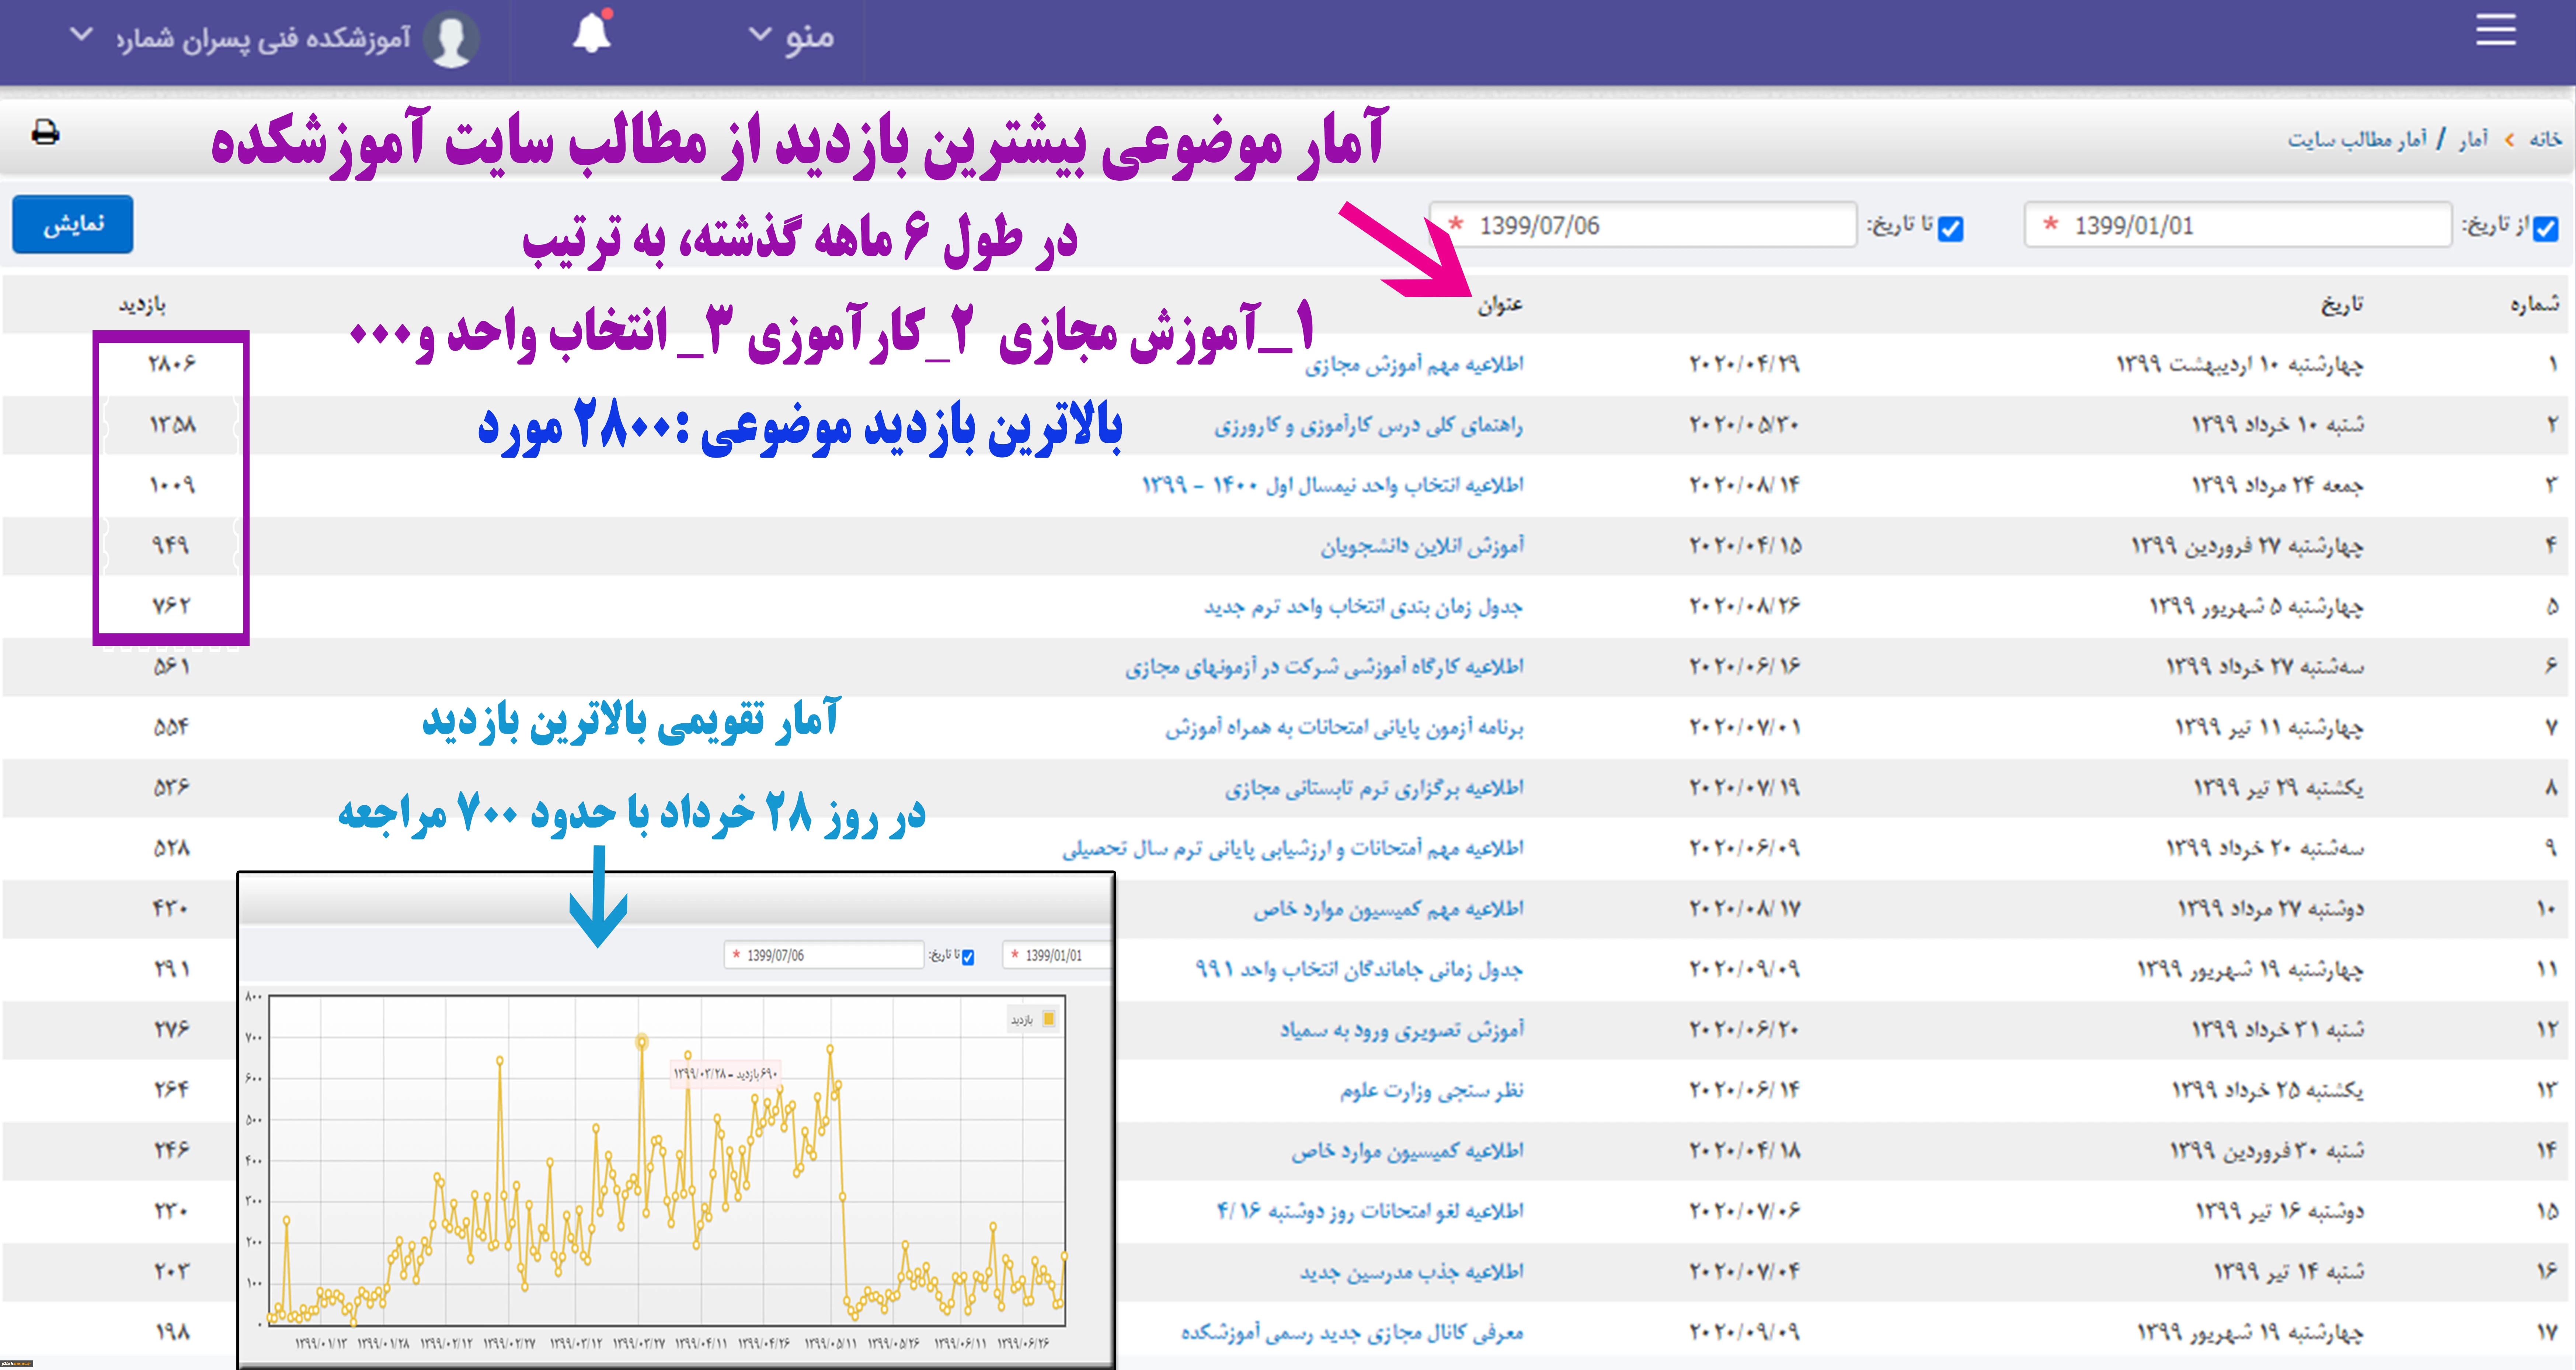The height and width of the screenshot is (1370, 2576).
Task: Open اطلاعیه لغو امتحانات روز دوشنبه
Action: point(1370,1211)
